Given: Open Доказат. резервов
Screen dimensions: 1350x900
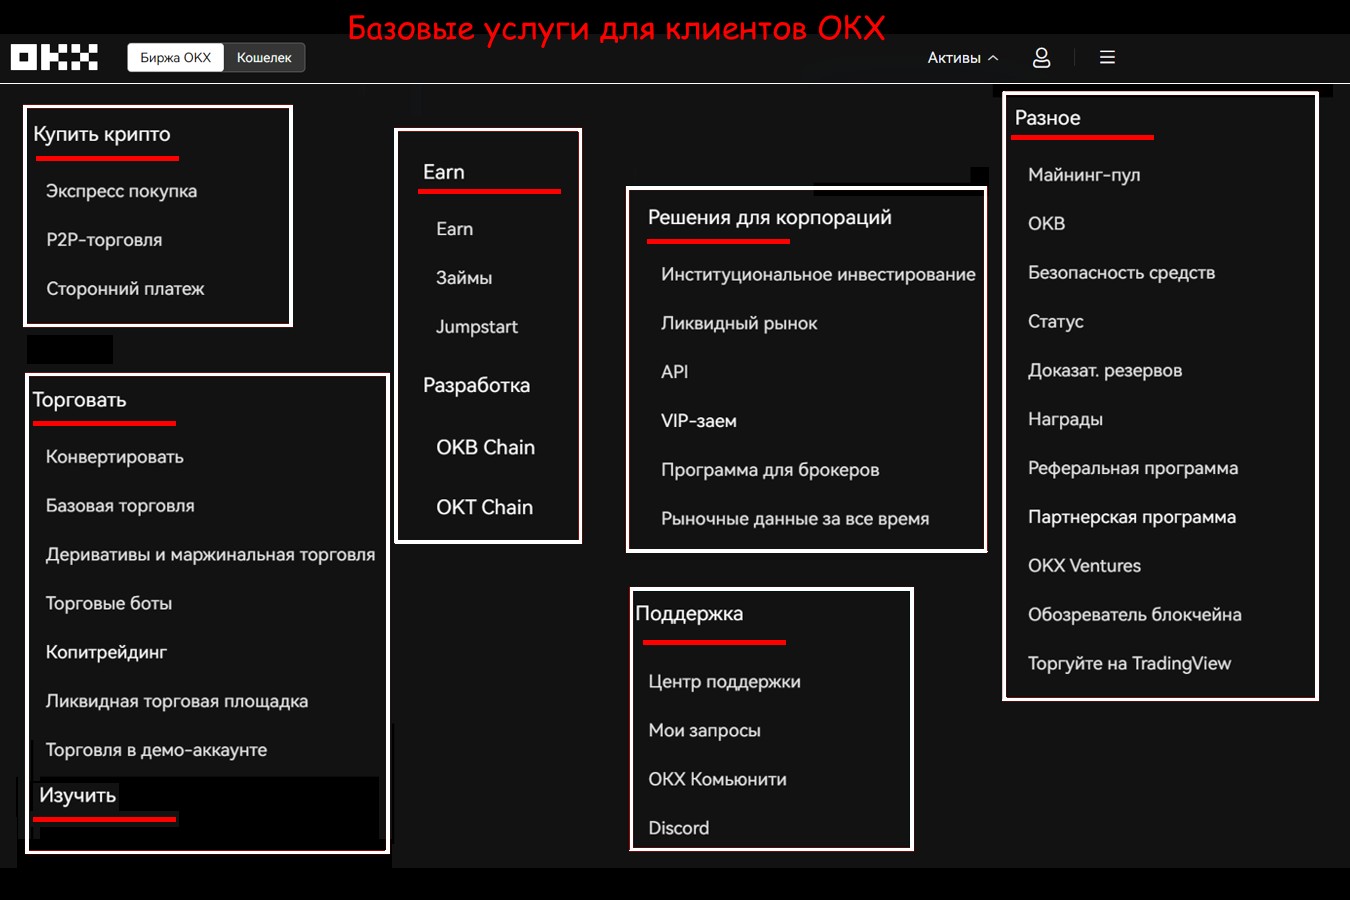Looking at the screenshot, I should [x=1105, y=370].
